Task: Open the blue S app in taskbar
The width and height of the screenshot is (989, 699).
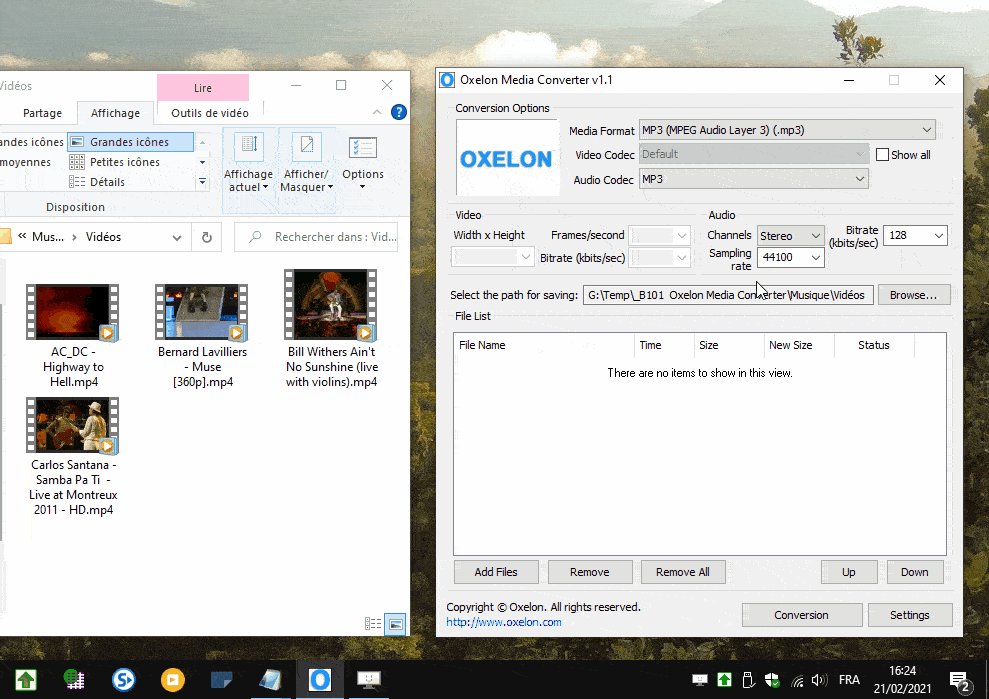Action: pos(124,679)
